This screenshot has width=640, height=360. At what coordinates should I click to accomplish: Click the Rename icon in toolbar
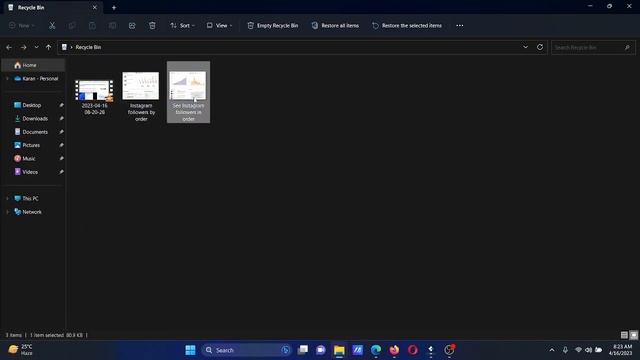[112, 25]
